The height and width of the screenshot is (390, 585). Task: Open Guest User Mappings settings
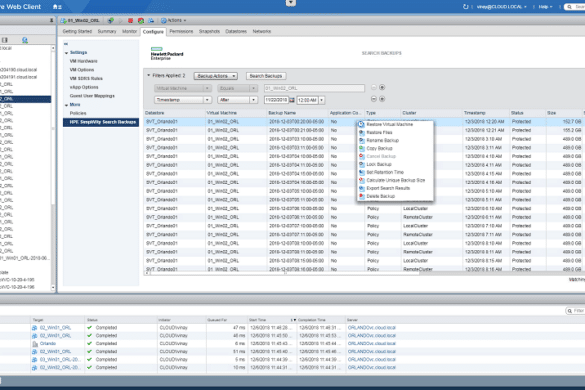[92, 96]
